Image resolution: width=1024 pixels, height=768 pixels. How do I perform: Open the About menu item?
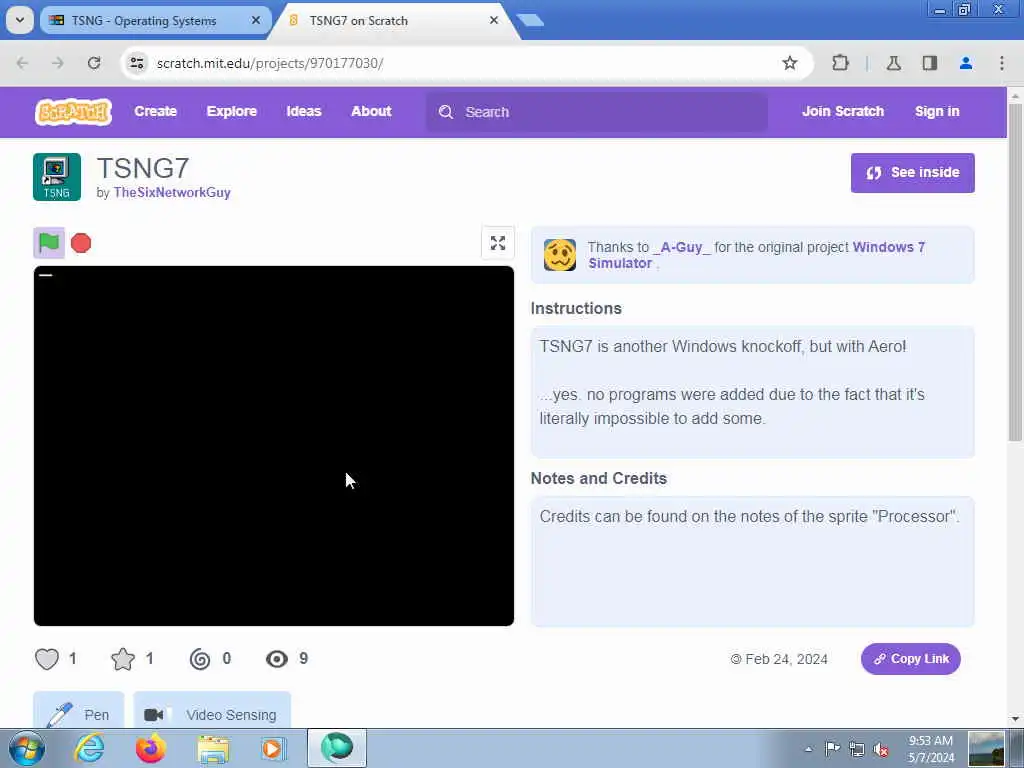pos(371,112)
